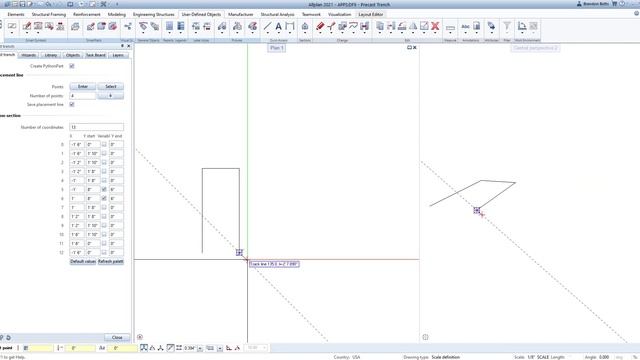Screen dimensions: 640x360
Task: Uncheck Variable checkbox in coordinate row 6
Action: (104, 198)
